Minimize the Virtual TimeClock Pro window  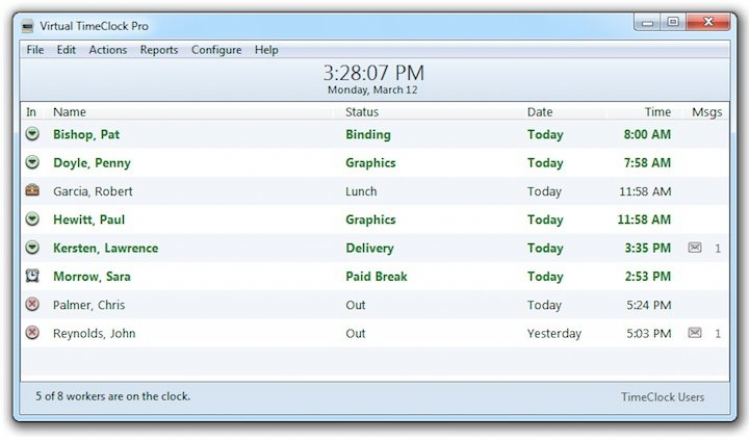[x=648, y=22]
